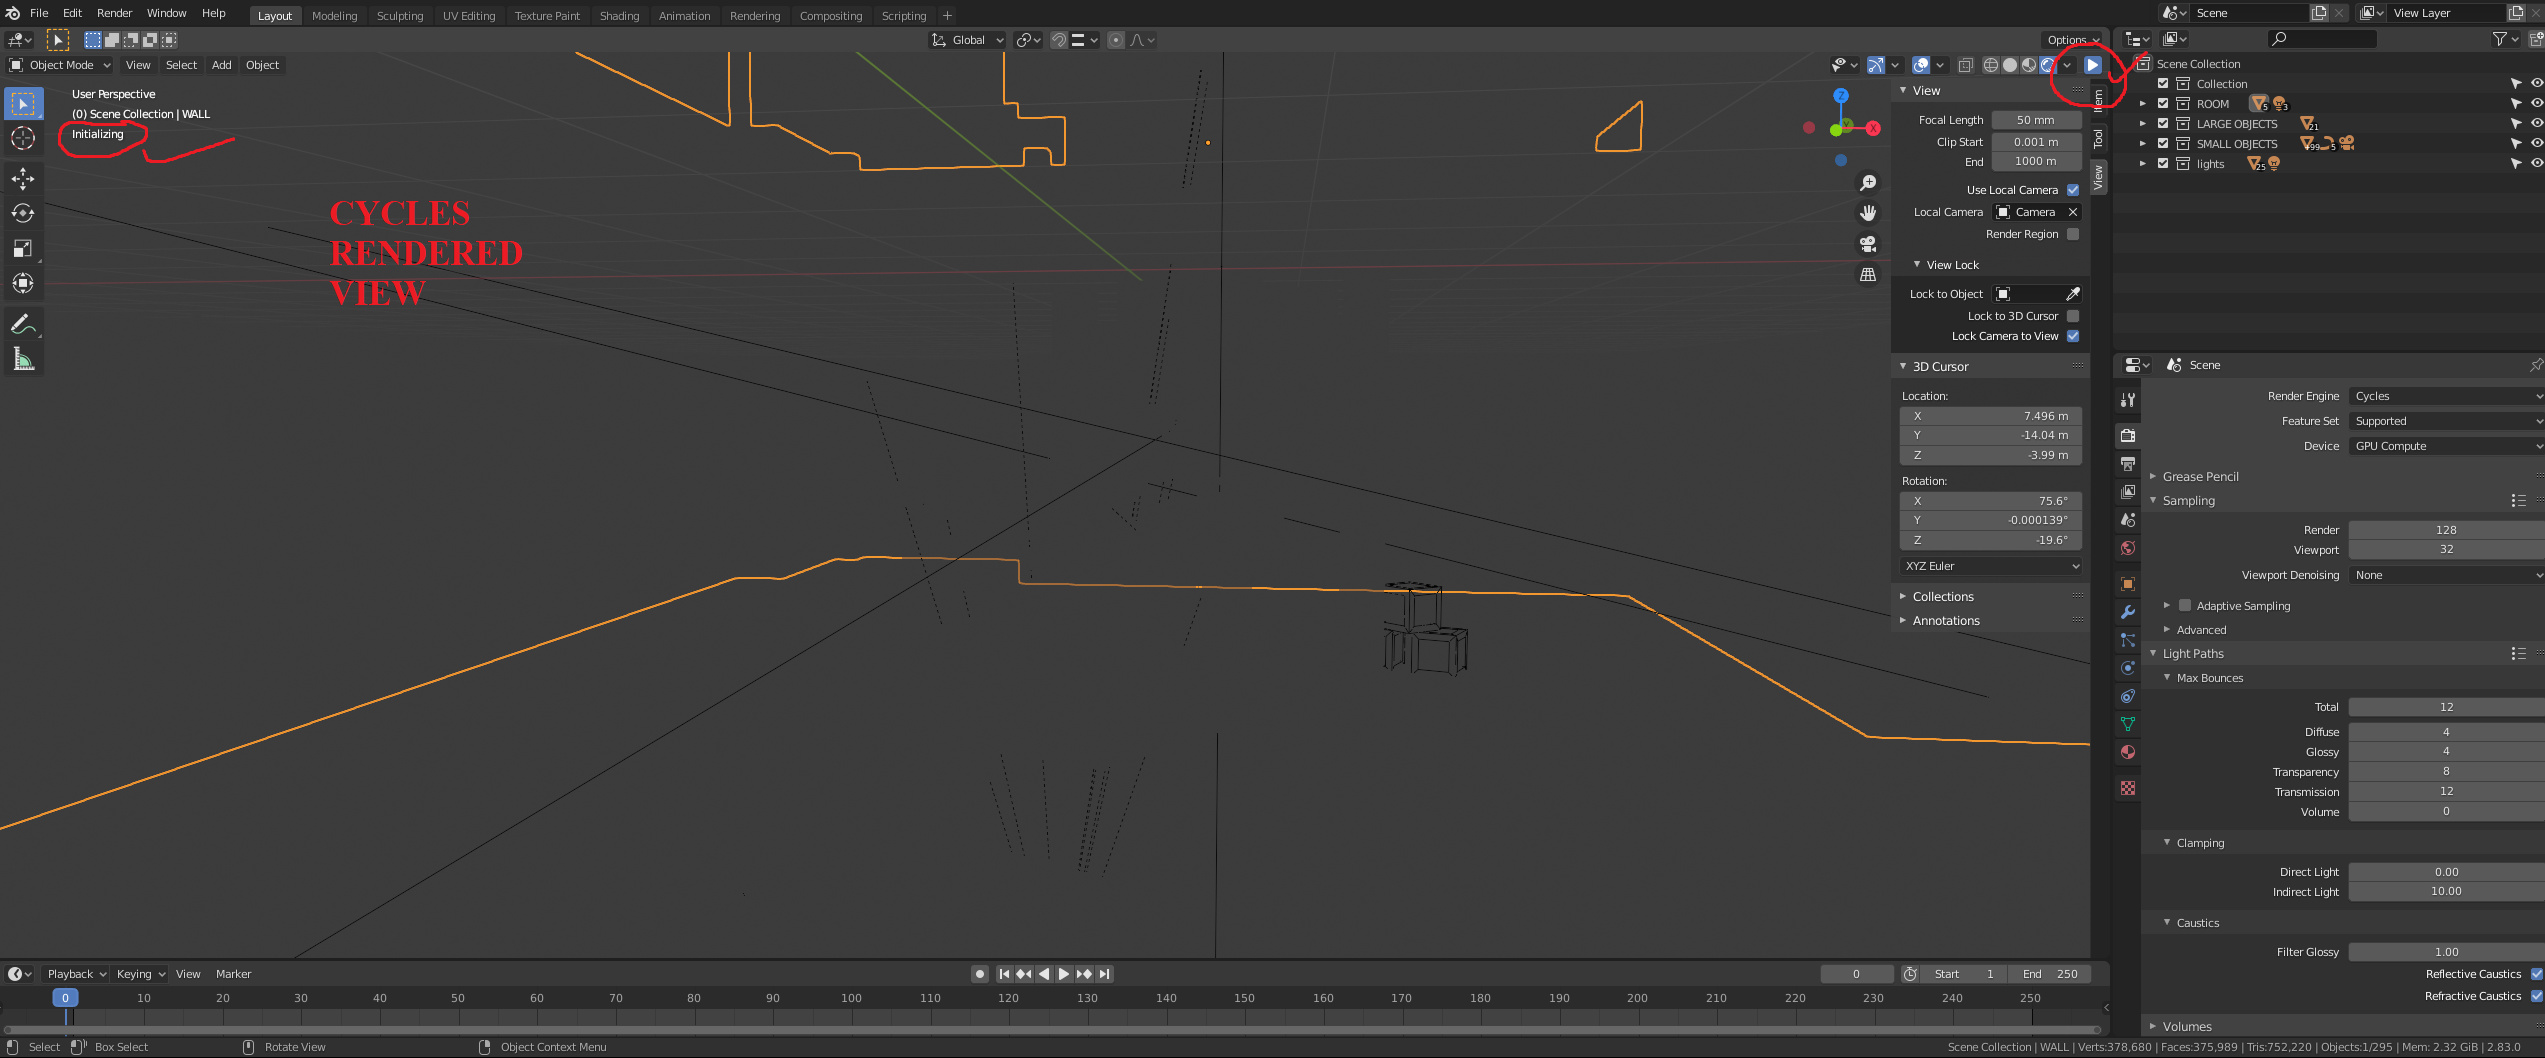Open the Rendering menu
This screenshot has height=1058, width=2545.
755,15
